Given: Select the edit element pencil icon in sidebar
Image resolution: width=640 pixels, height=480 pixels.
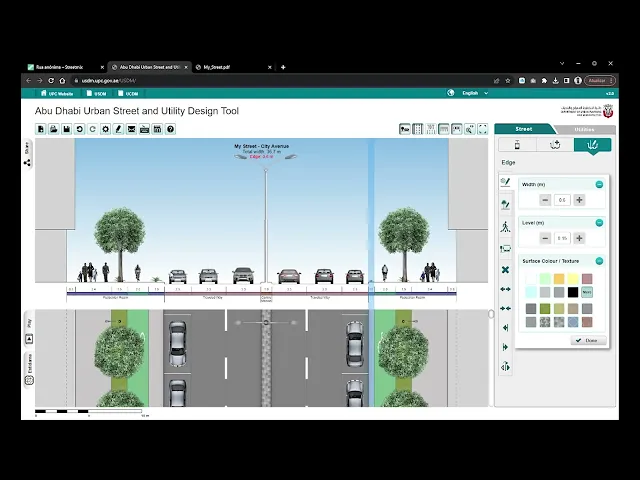Looking at the screenshot, I should [x=505, y=182].
